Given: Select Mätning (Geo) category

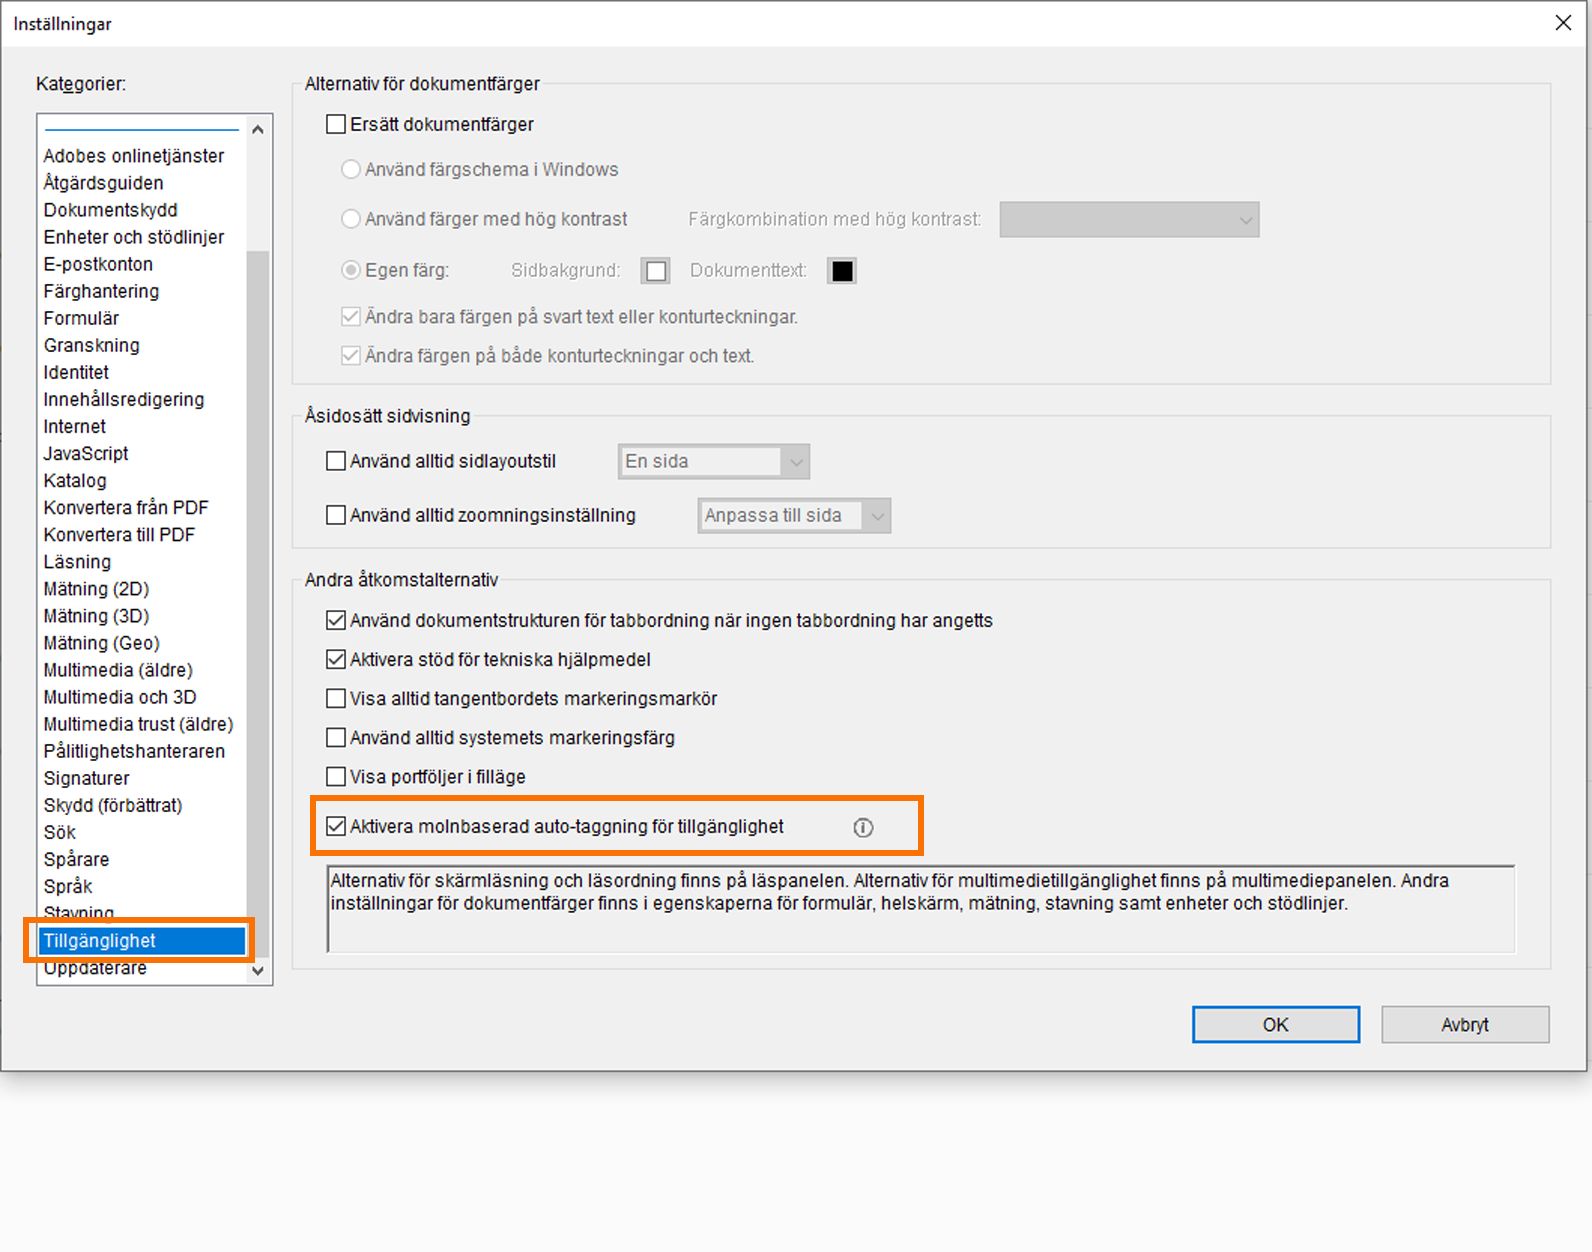Looking at the screenshot, I should 101,643.
